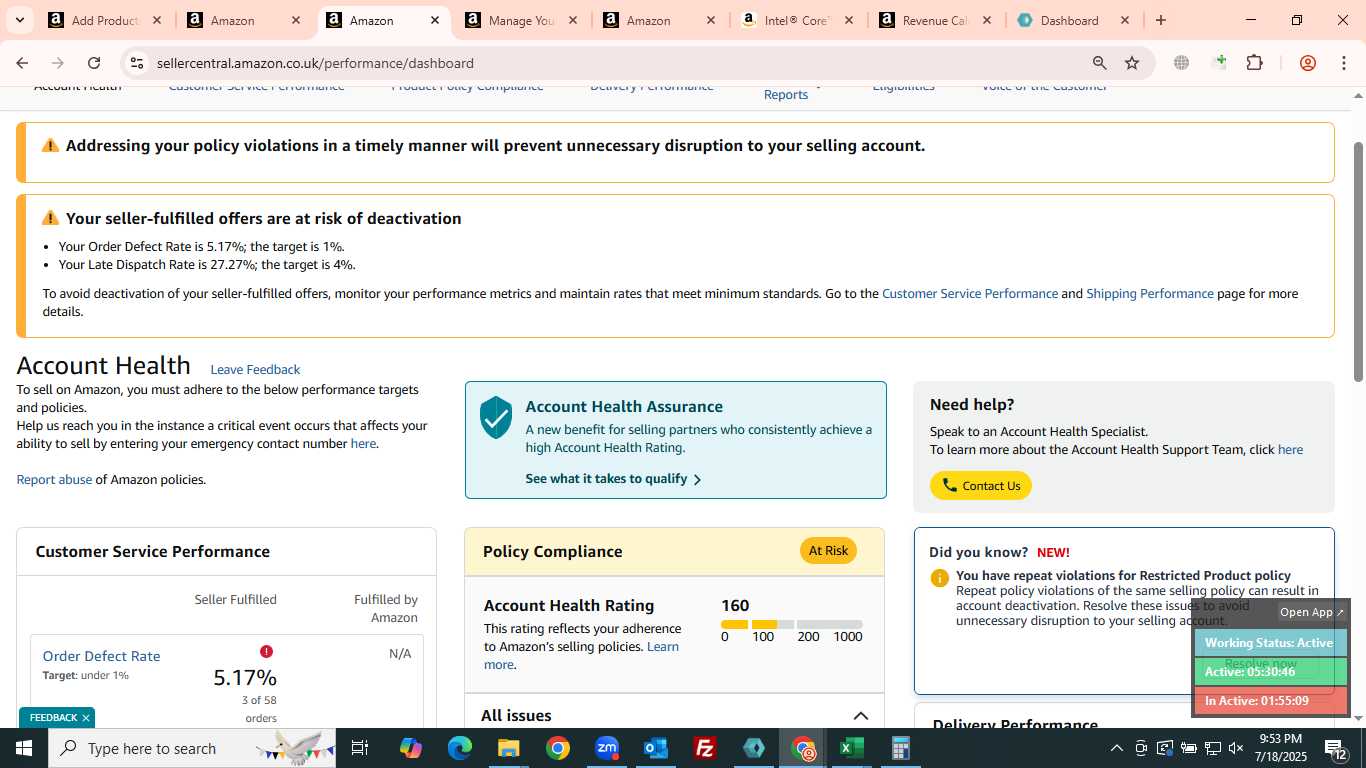Viewport: 1366px width, 768px height.
Task: Switch to the Manage Your tab
Action: point(520,20)
